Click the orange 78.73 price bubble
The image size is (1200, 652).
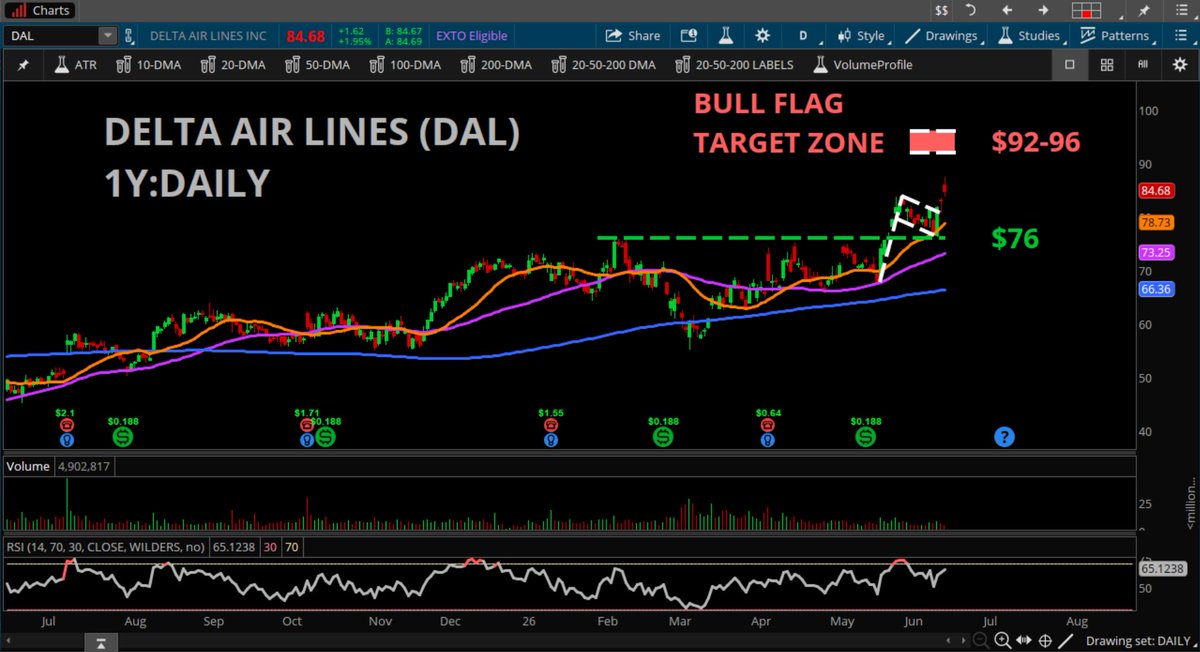tap(1159, 222)
